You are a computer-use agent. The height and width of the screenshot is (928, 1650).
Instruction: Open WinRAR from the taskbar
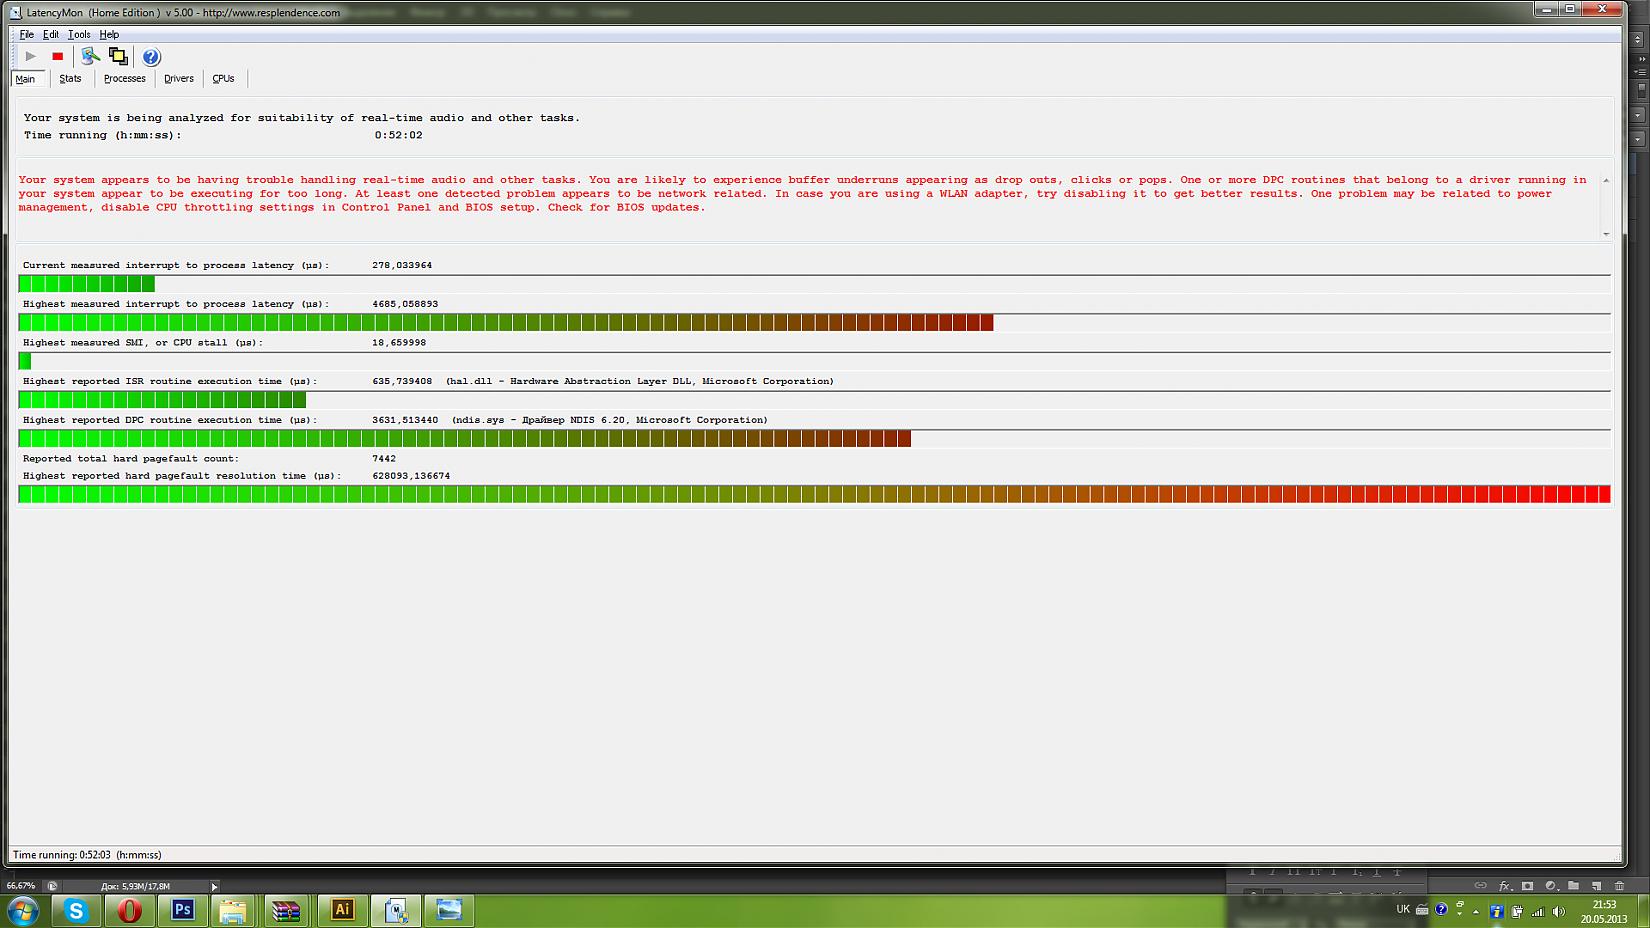(287, 910)
